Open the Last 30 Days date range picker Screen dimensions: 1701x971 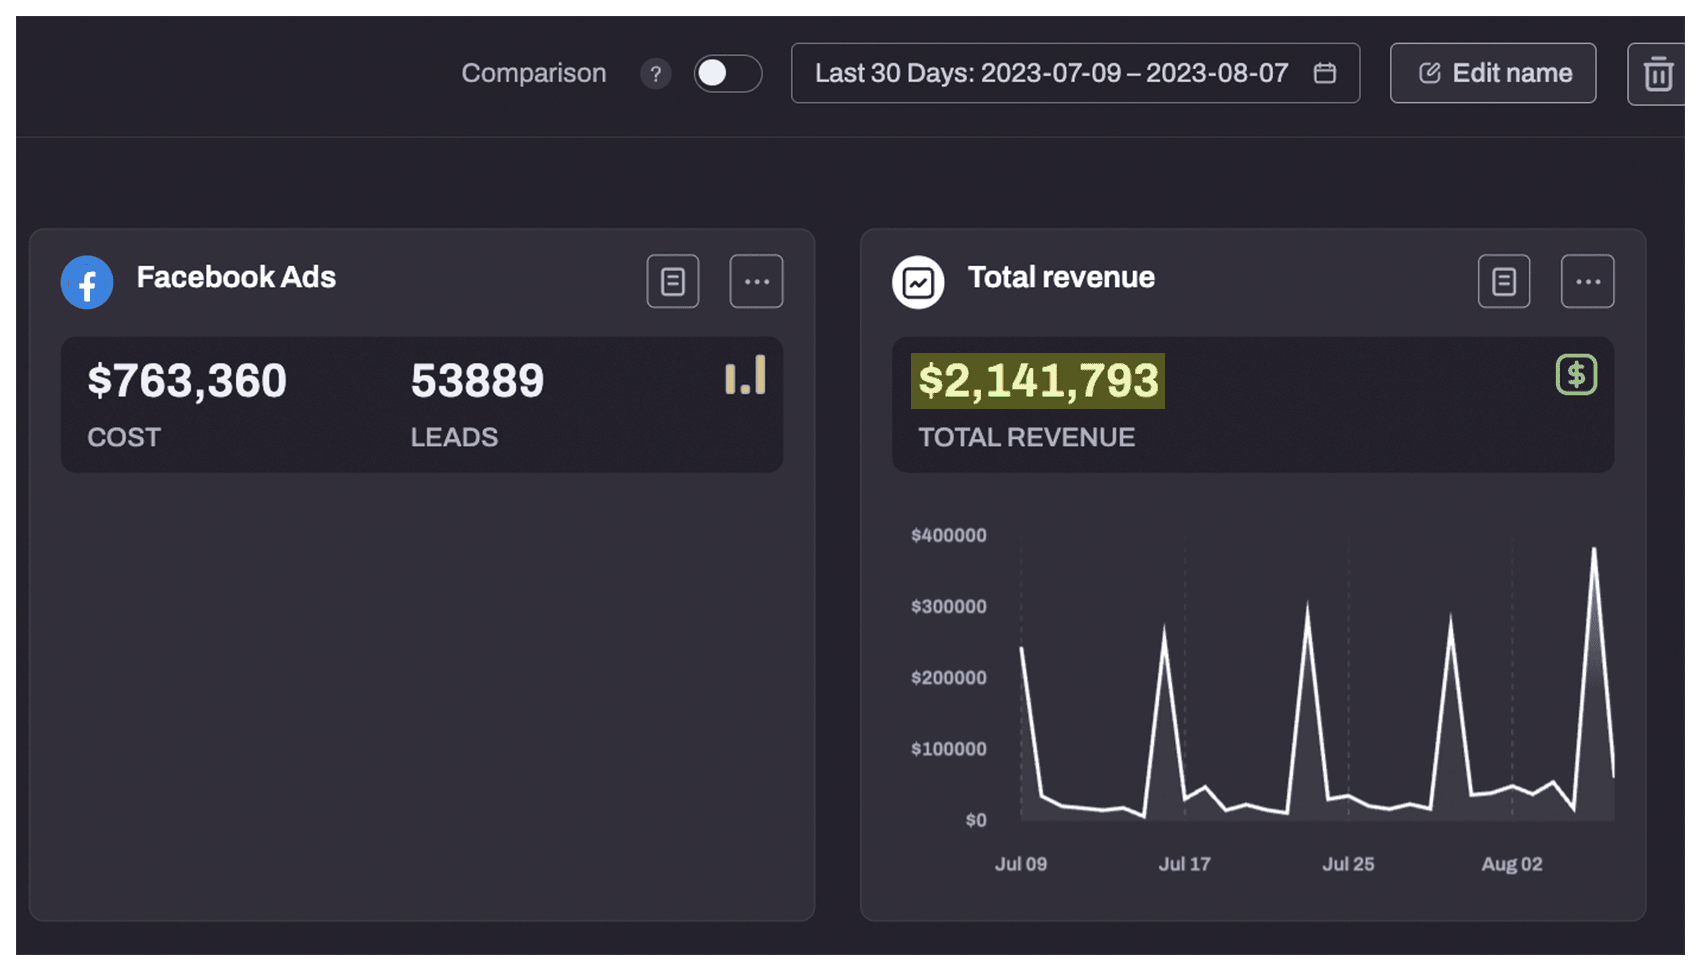pyautogui.click(x=1050, y=74)
